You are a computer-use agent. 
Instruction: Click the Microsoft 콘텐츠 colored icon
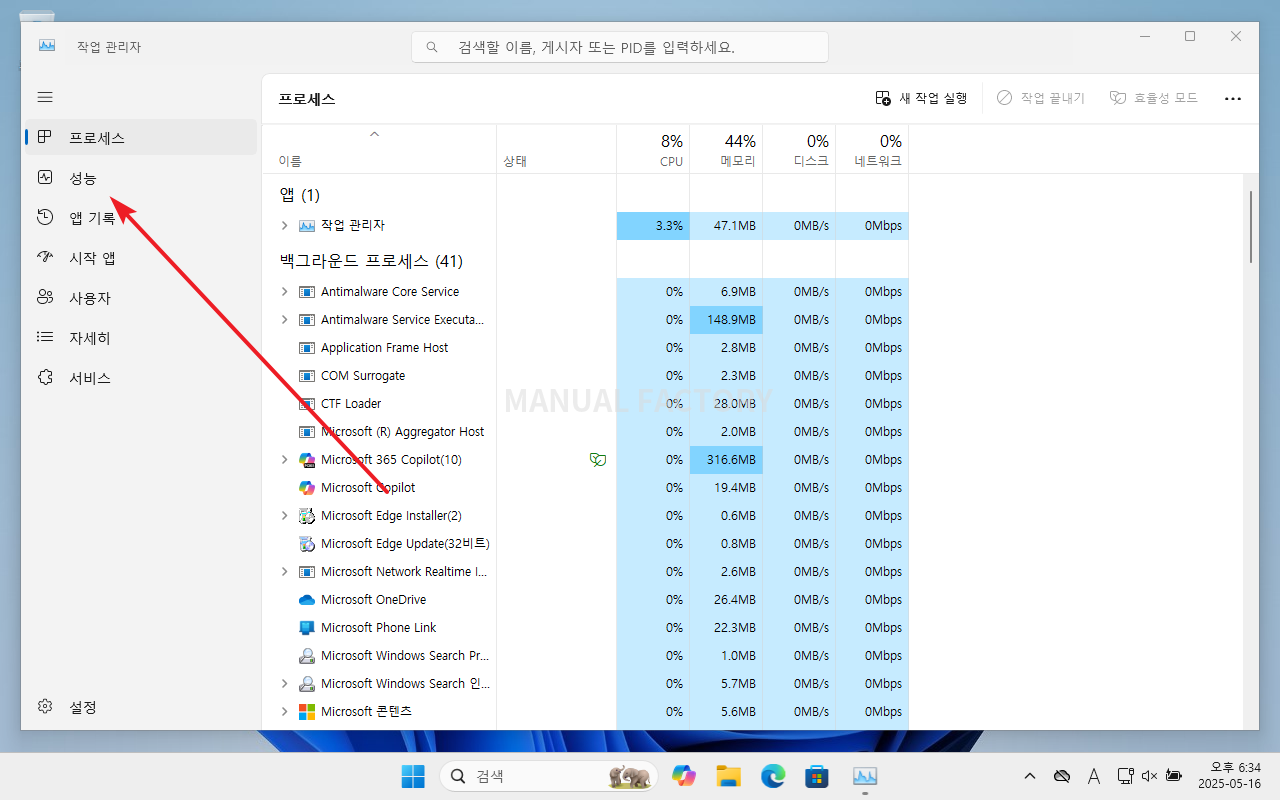(x=307, y=712)
